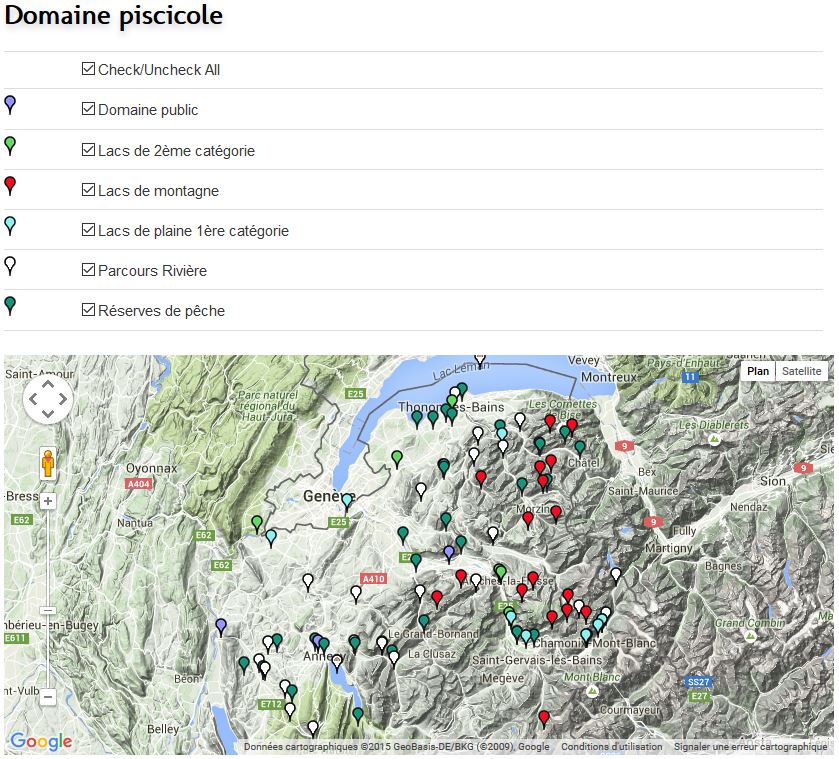The height and width of the screenshot is (759, 839).
Task: Click the Lacs de montagne label text
Action: click(158, 191)
